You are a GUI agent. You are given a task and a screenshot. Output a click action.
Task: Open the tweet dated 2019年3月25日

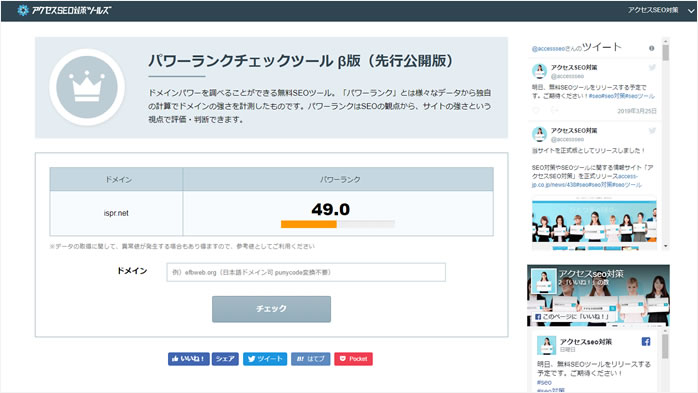pos(637,111)
